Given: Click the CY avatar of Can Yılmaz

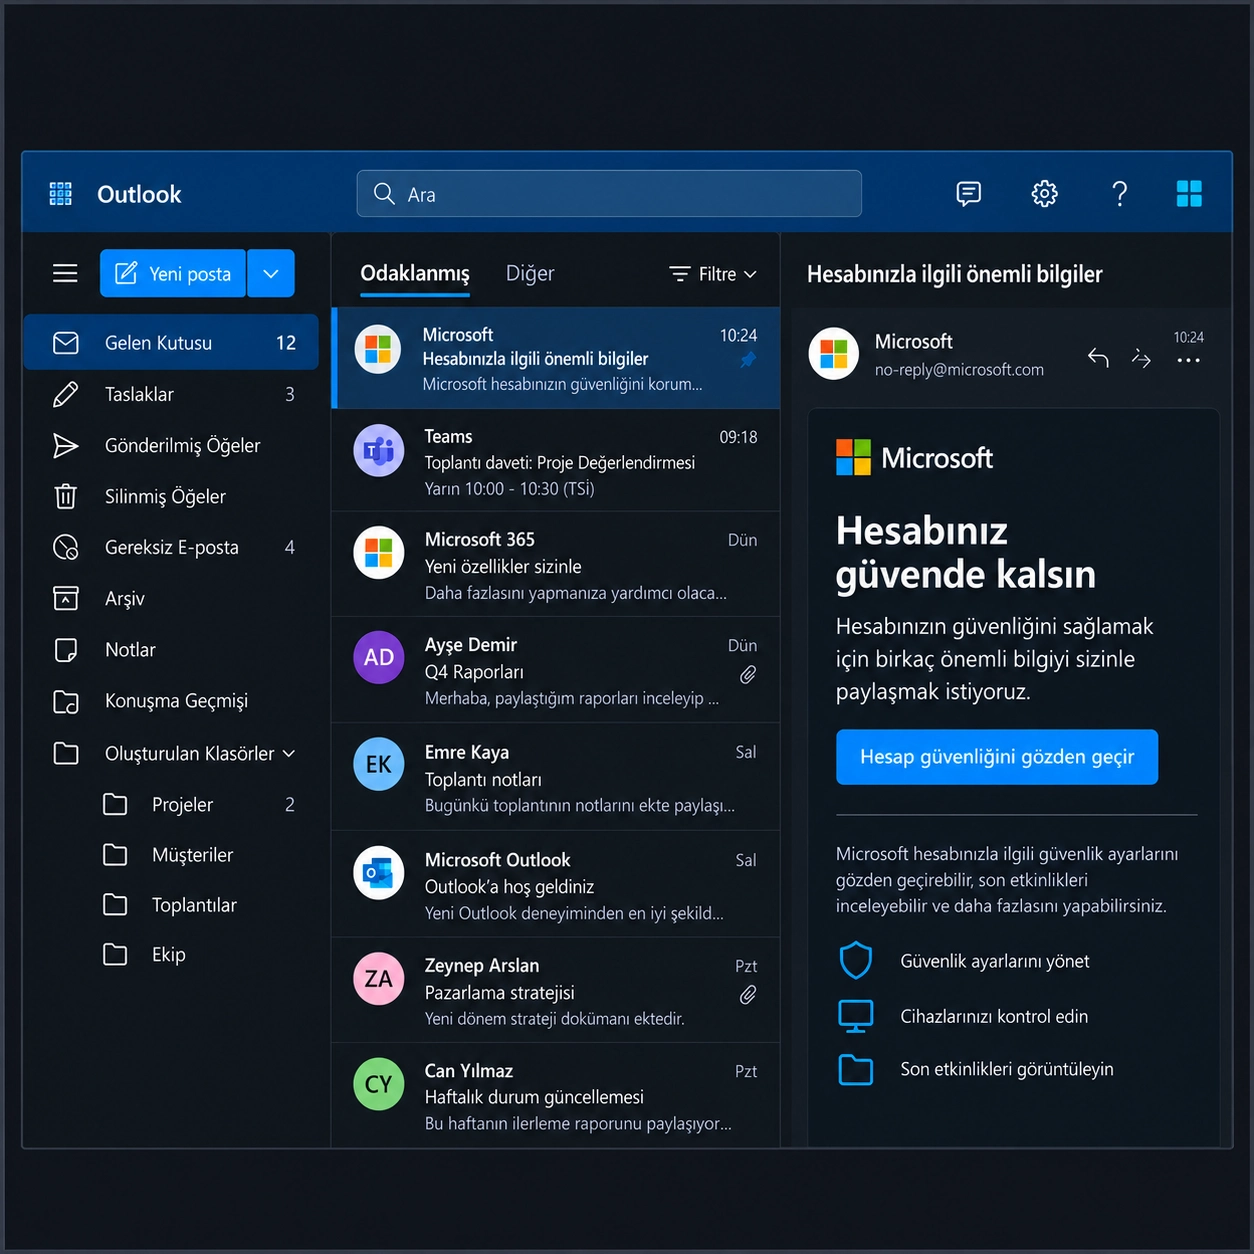Looking at the screenshot, I should pos(379,1084).
